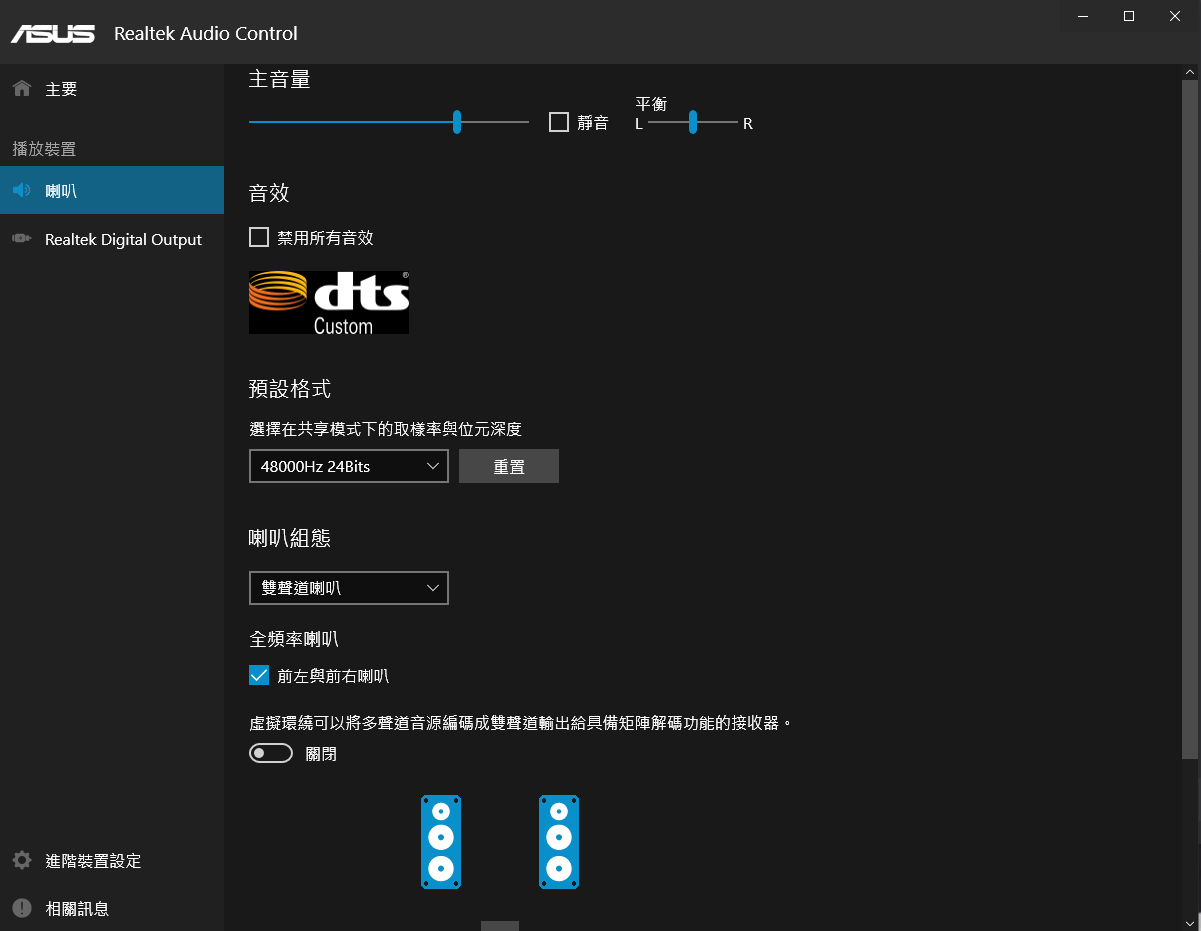Expand the 雙聲道喇叭 speaker configuration dropdown
Image resolution: width=1201 pixels, height=931 pixels.
pos(347,588)
